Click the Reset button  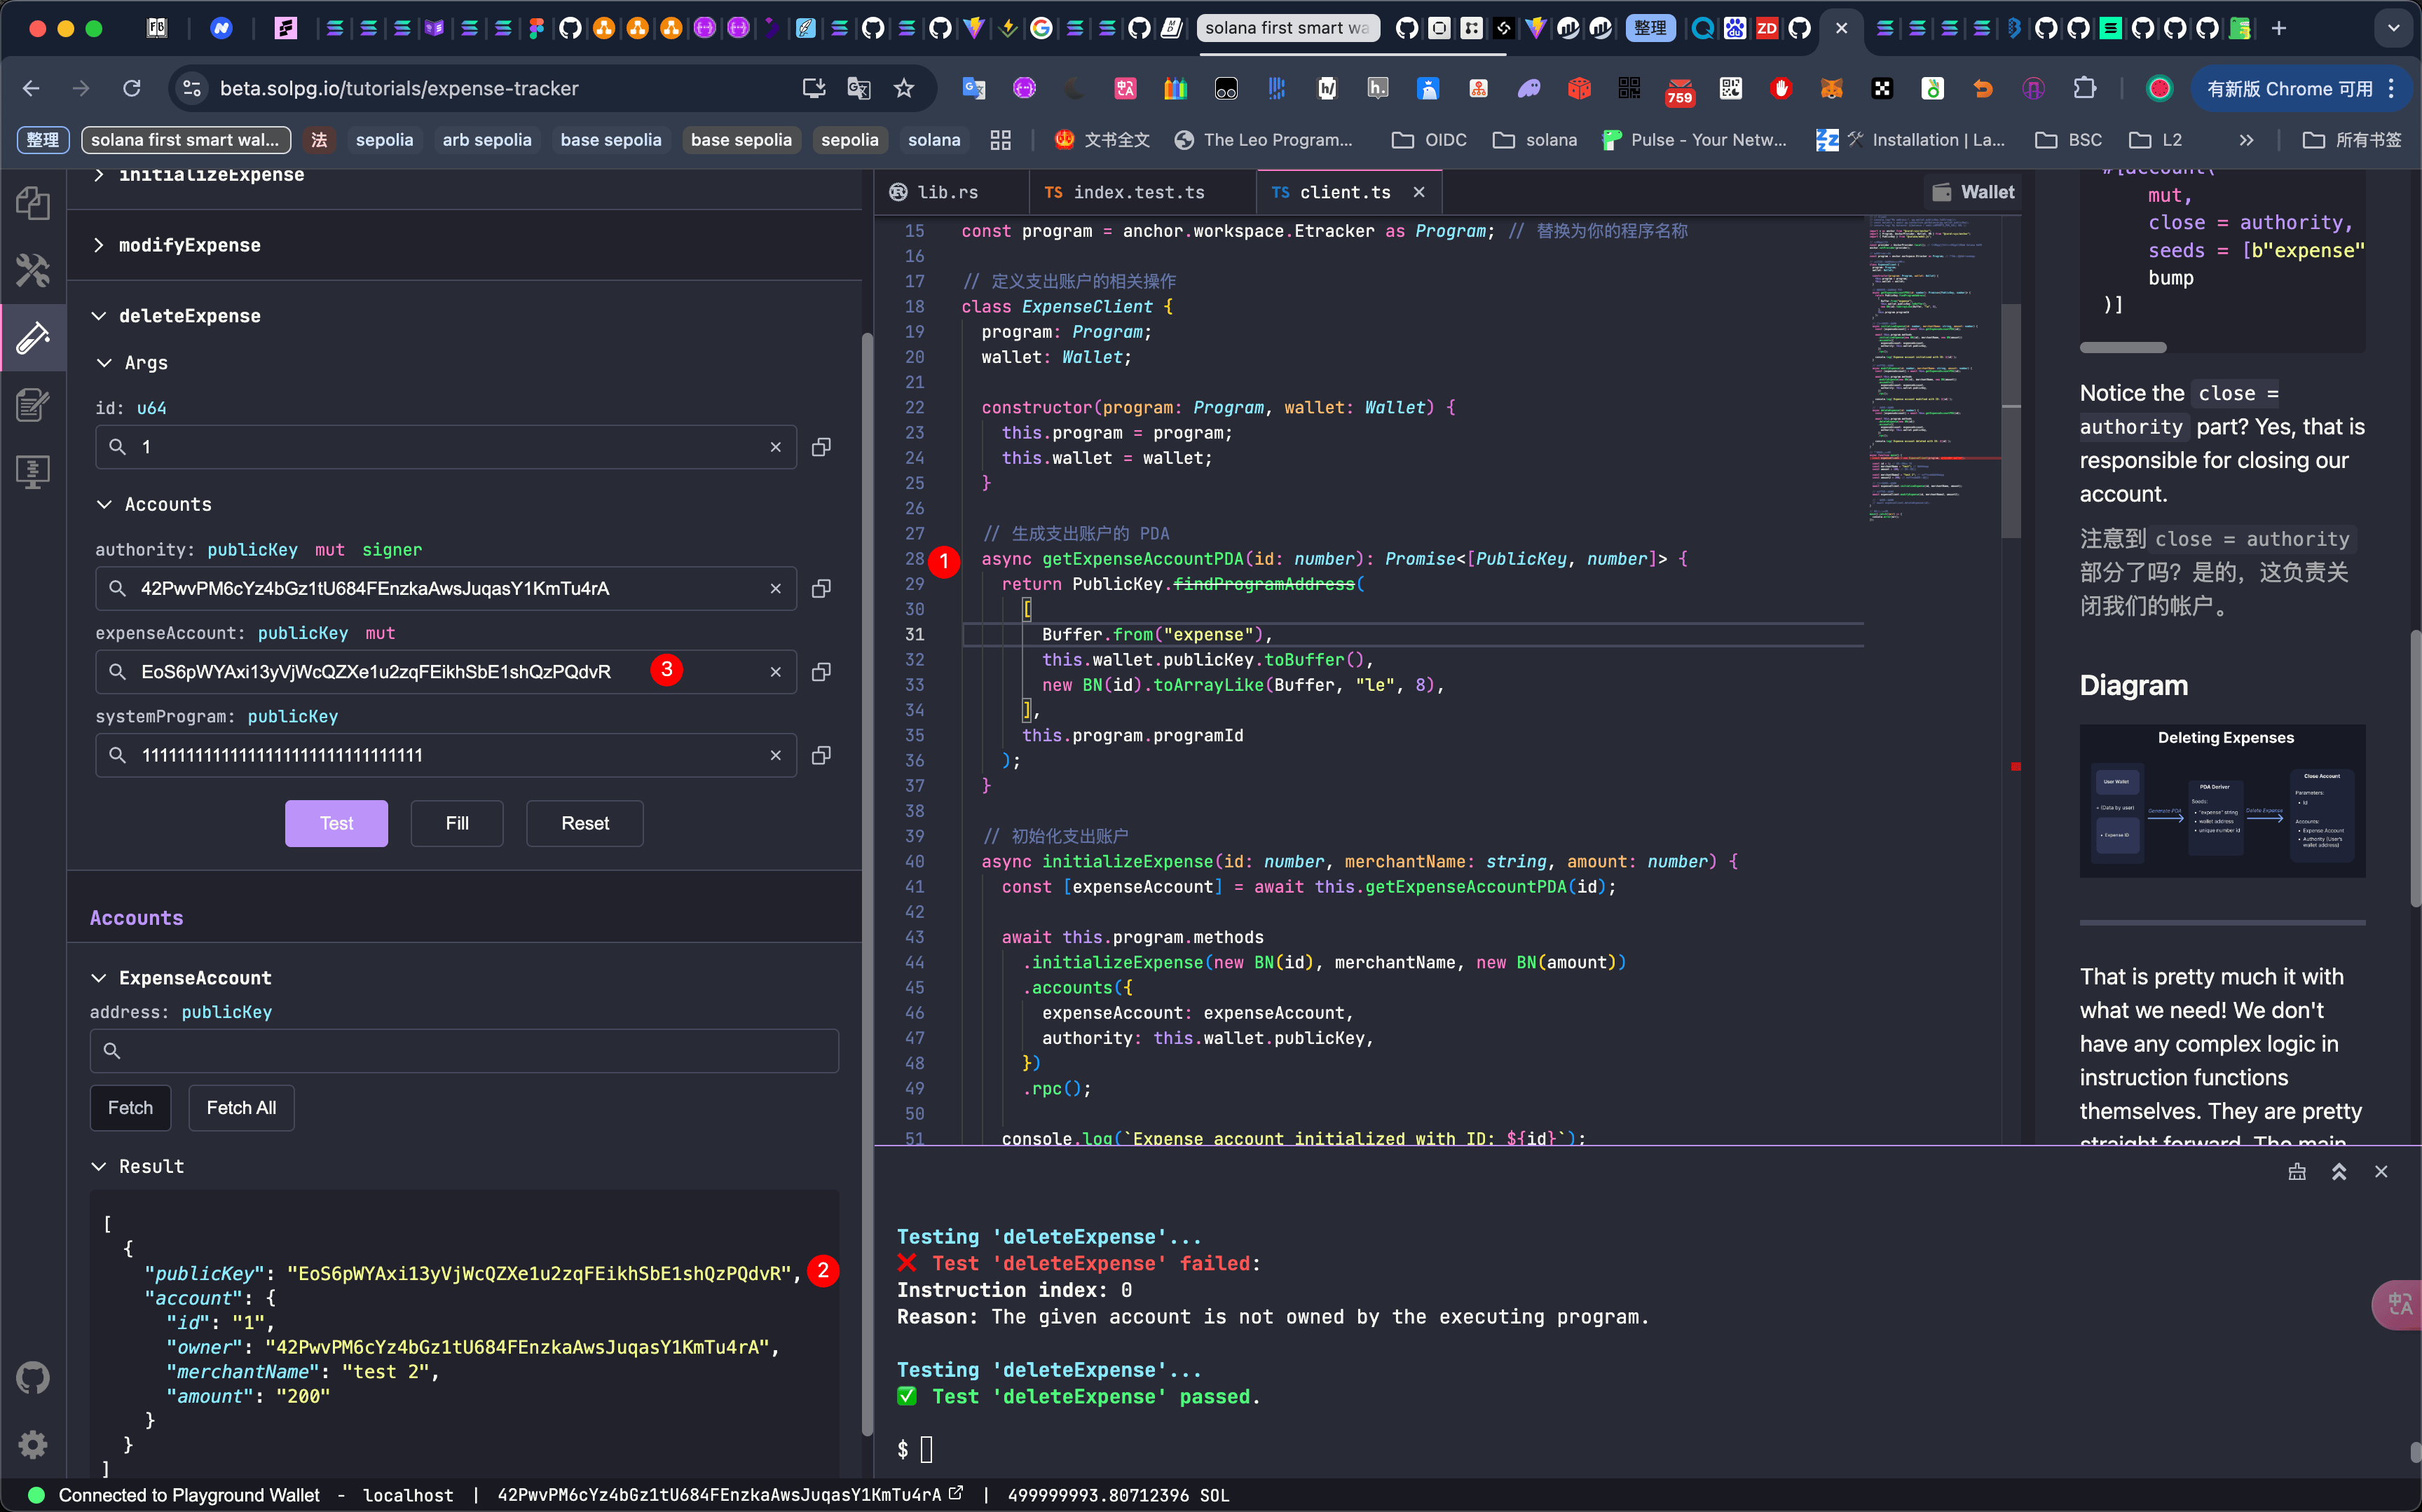(x=585, y=823)
